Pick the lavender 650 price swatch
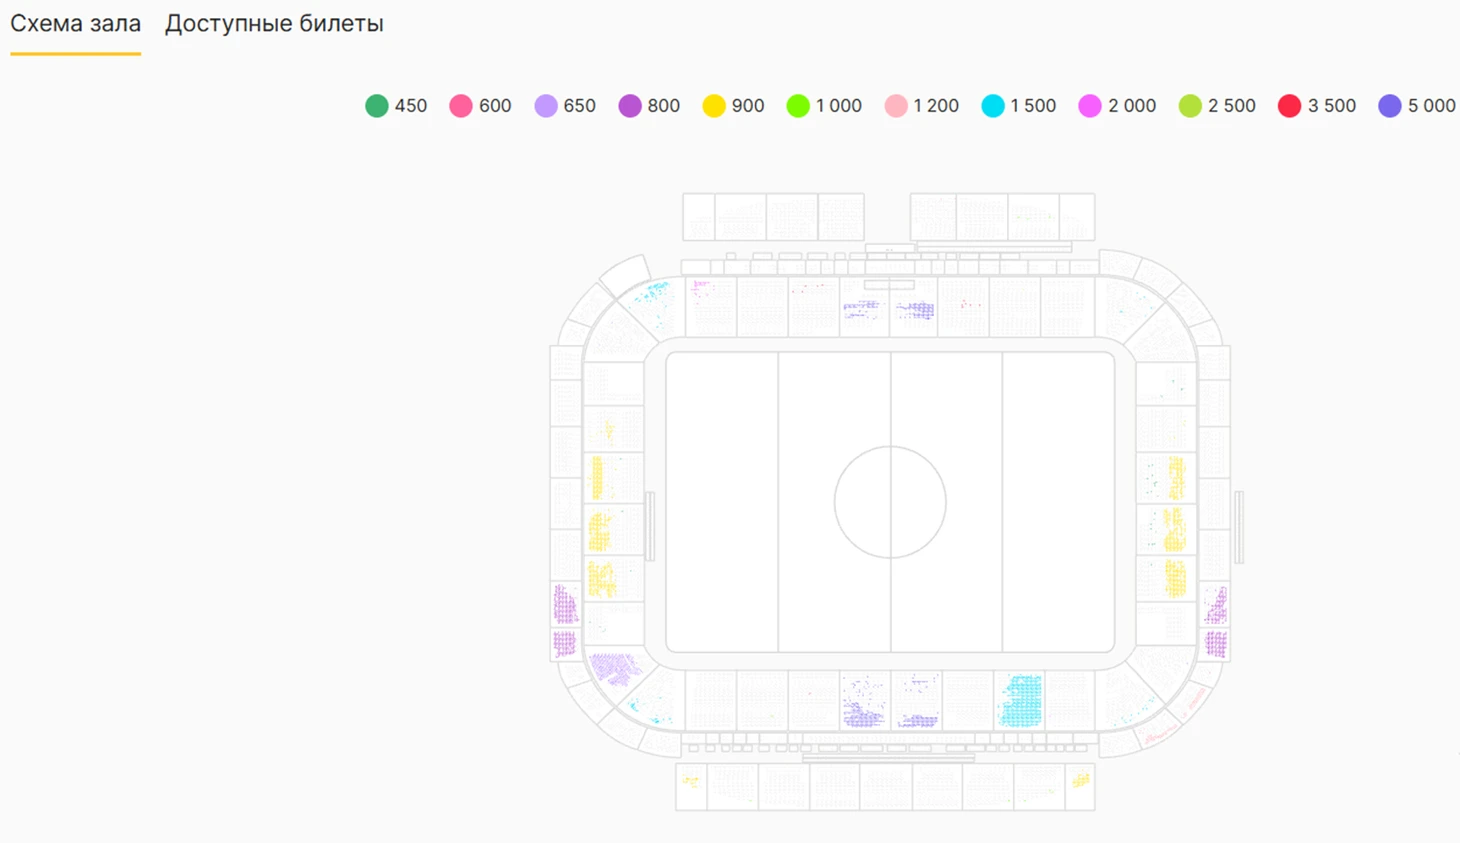This screenshot has height=843, width=1460. pos(546,106)
